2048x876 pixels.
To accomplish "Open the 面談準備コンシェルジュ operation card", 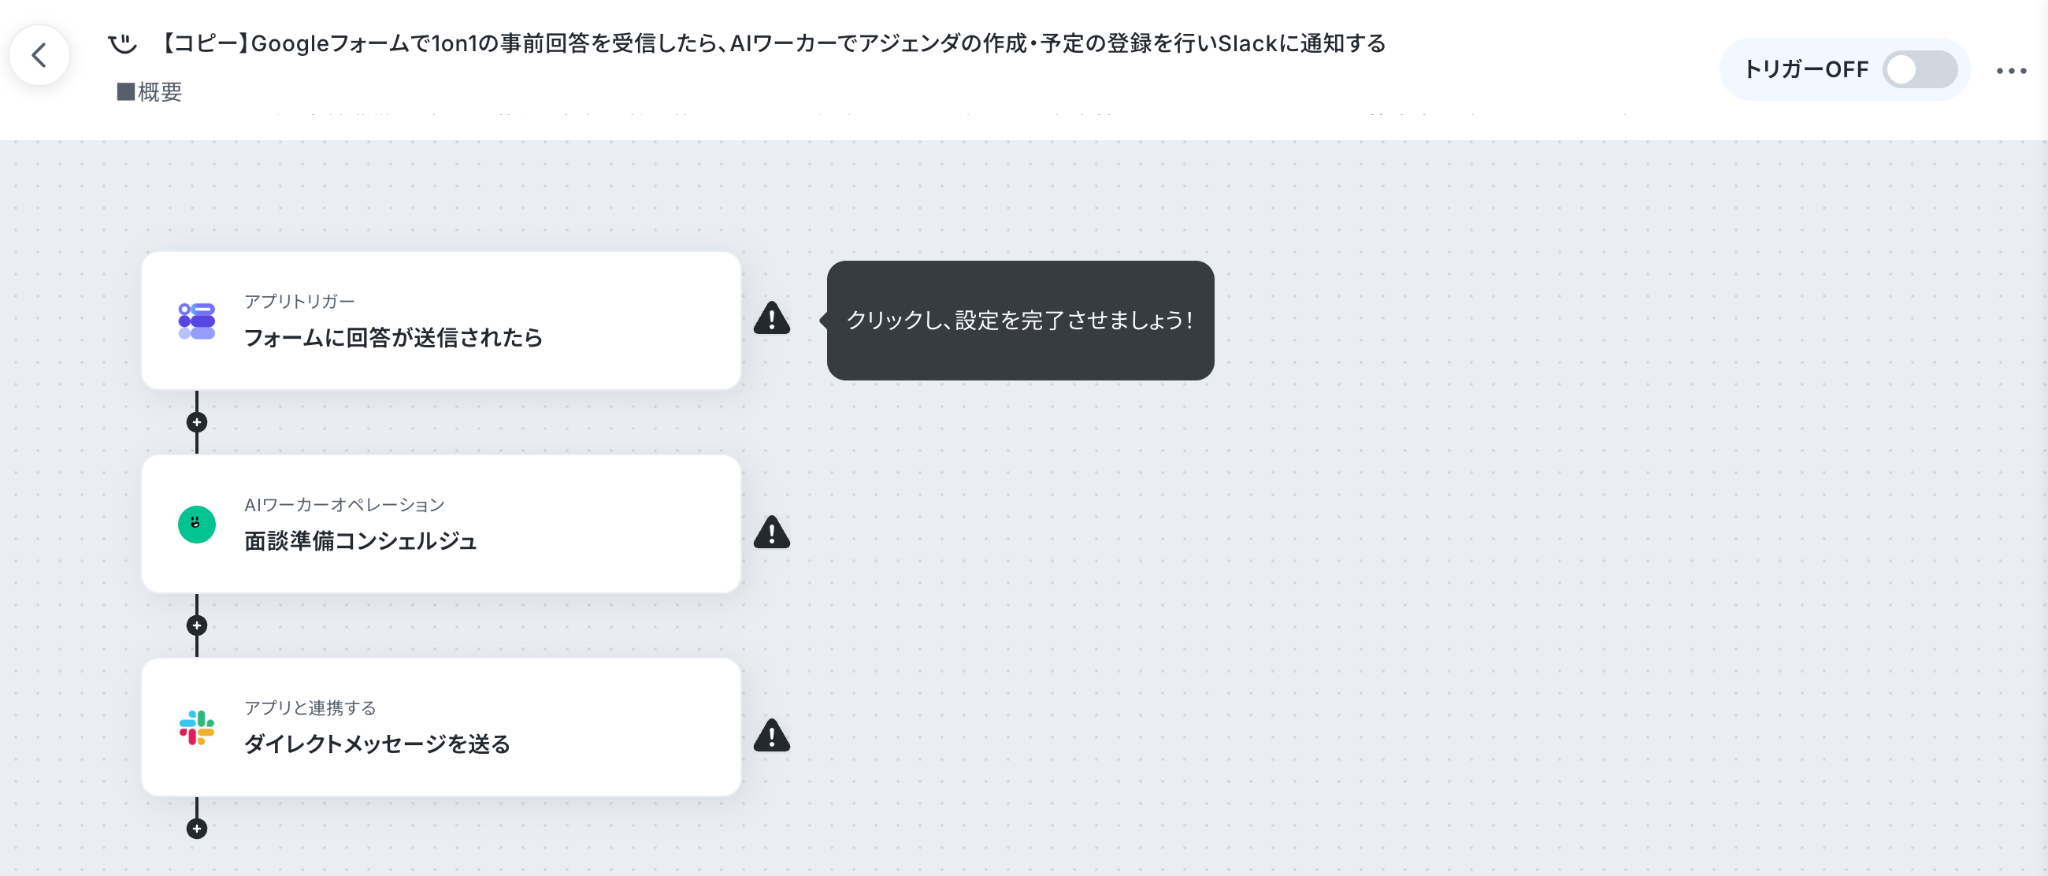I will (441, 524).
